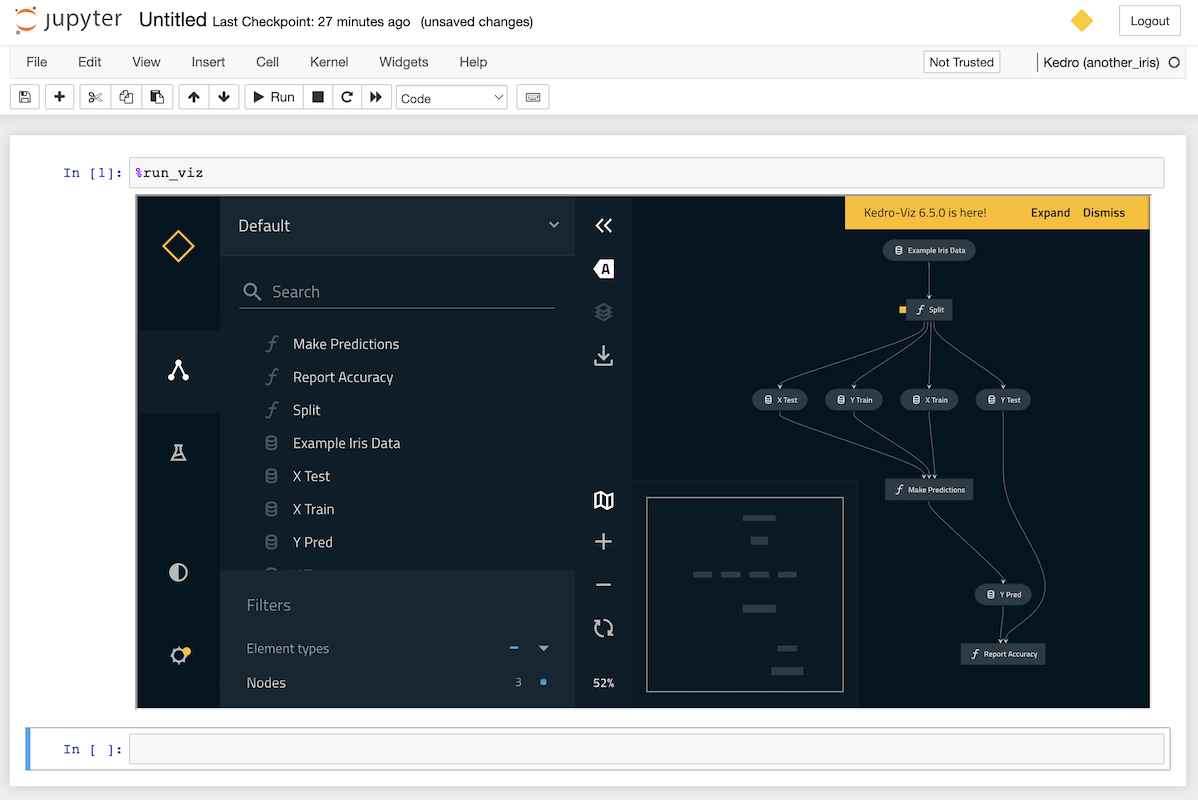Click the Kedro diamond logo
The image size is (1198, 800).
[x=178, y=246]
